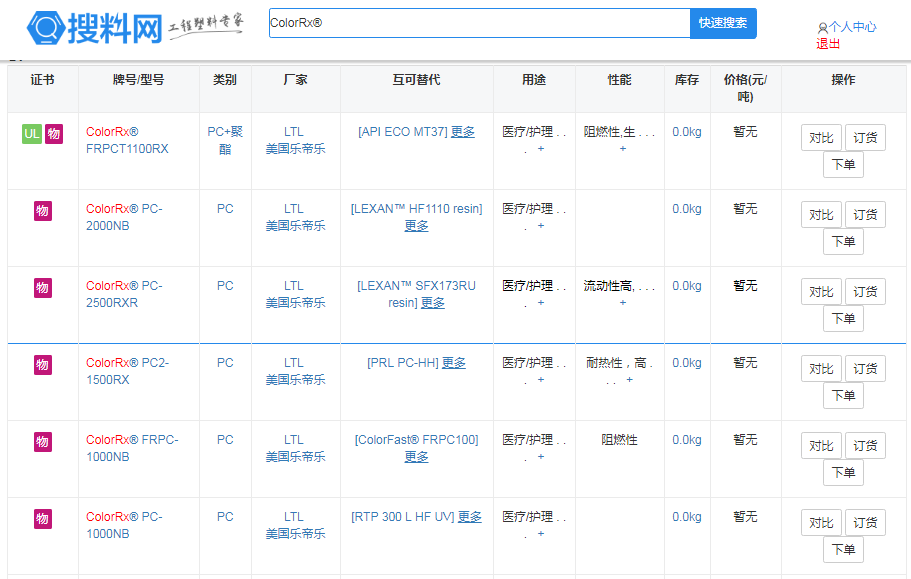
Task: Expand 性能 plus sign for PC2-1500RX row
Action: click(629, 380)
